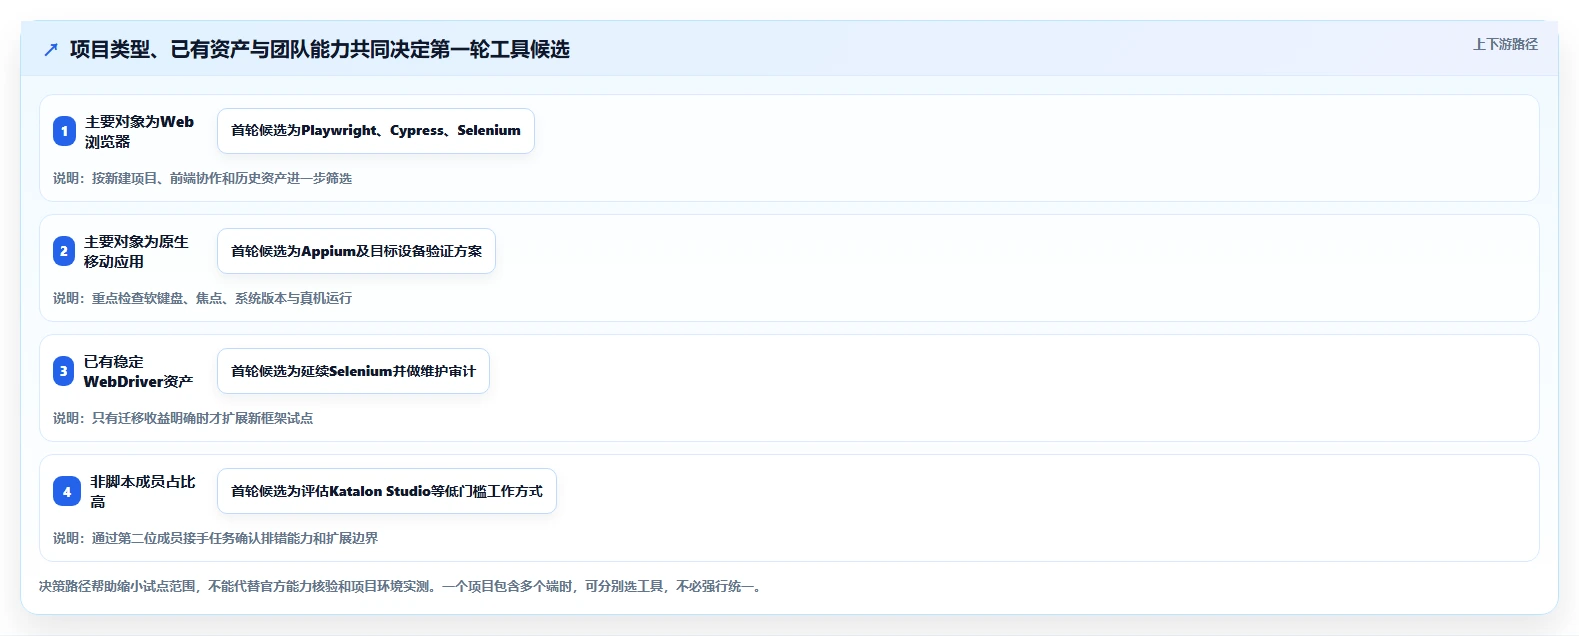Click the label 非脚本成员占比高
The width and height of the screenshot is (1579, 636).
143,491
